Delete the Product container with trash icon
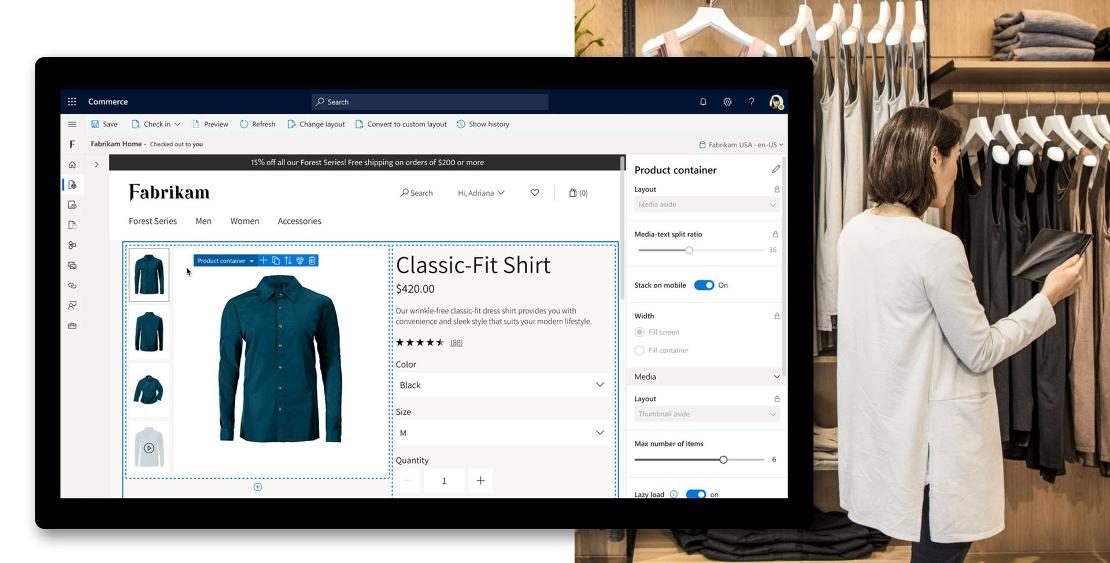This screenshot has width=1110, height=563. 312,261
